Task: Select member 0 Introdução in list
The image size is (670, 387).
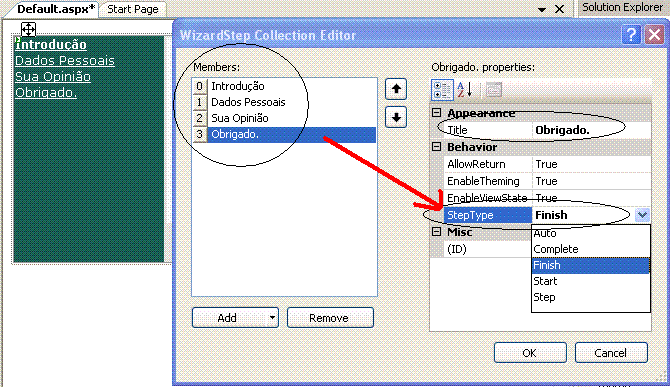Action: (284, 86)
